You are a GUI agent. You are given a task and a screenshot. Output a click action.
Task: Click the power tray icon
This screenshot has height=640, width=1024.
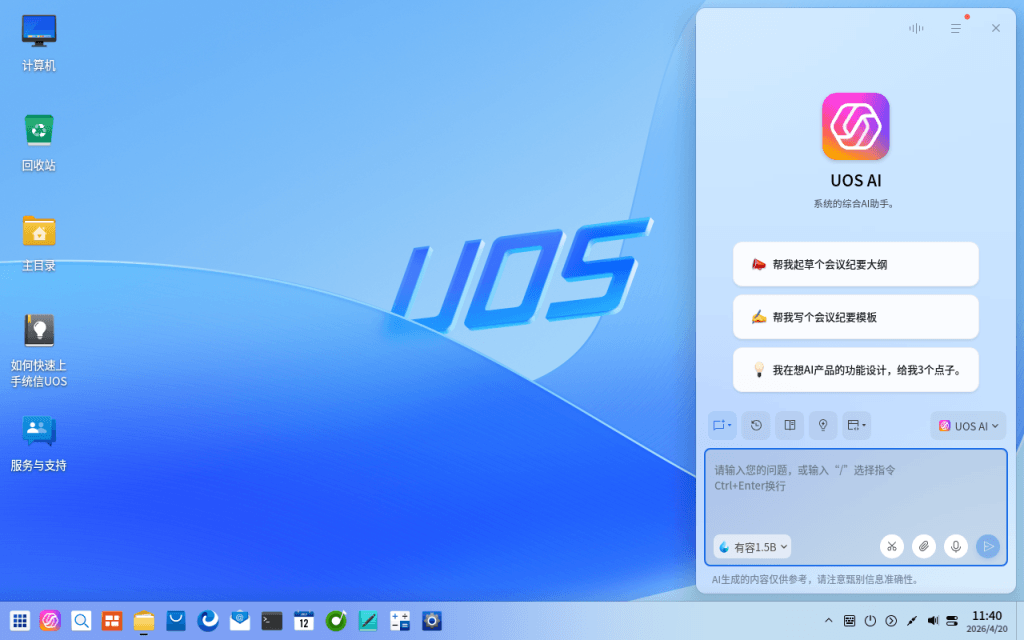click(871, 620)
